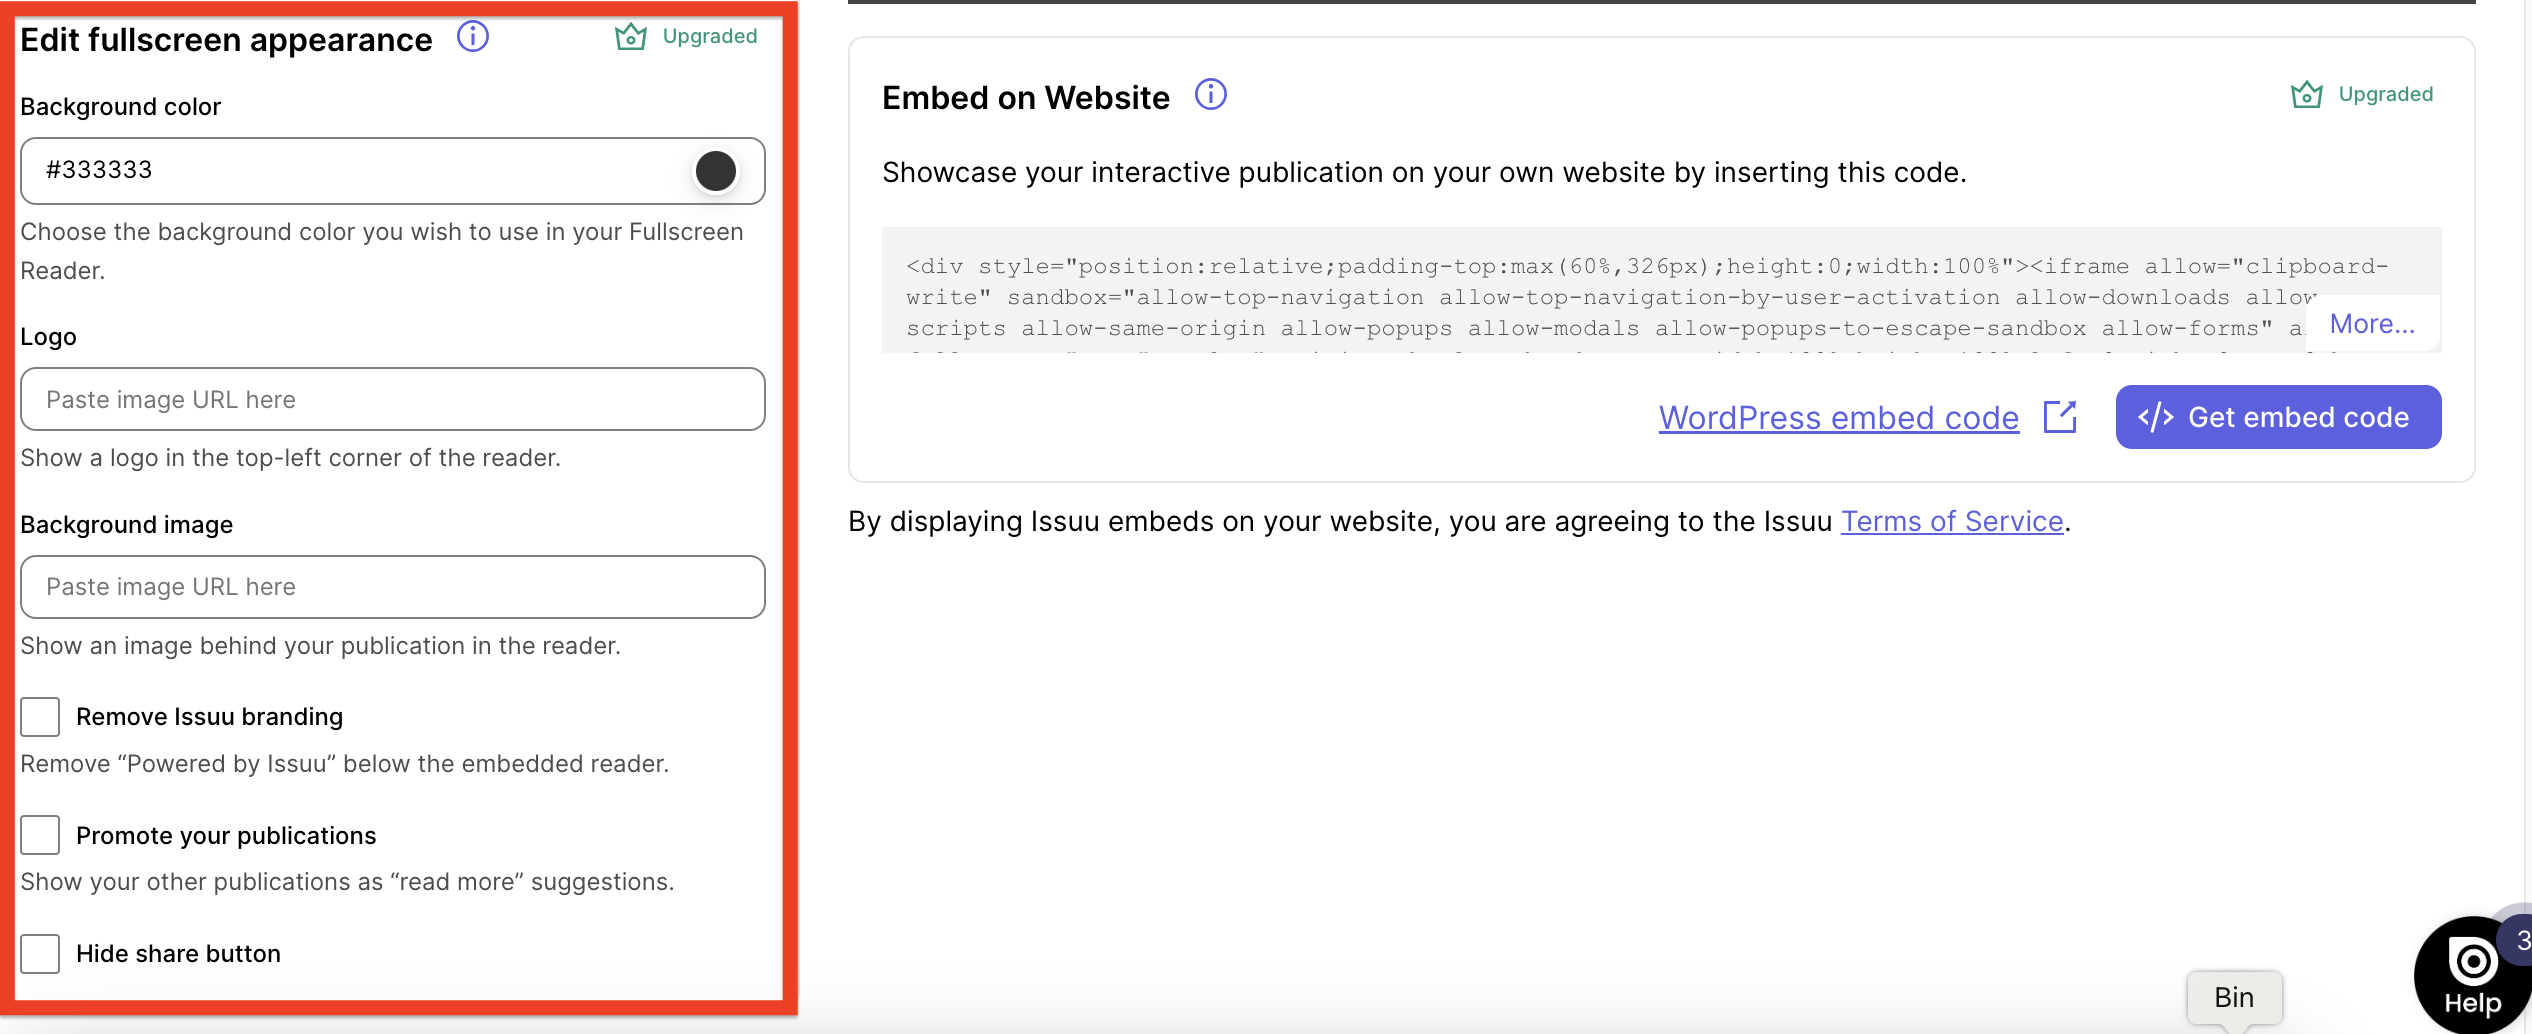This screenshot has width=2532, height=1034.
Task: Click the Bin button
Action: 2235,995
